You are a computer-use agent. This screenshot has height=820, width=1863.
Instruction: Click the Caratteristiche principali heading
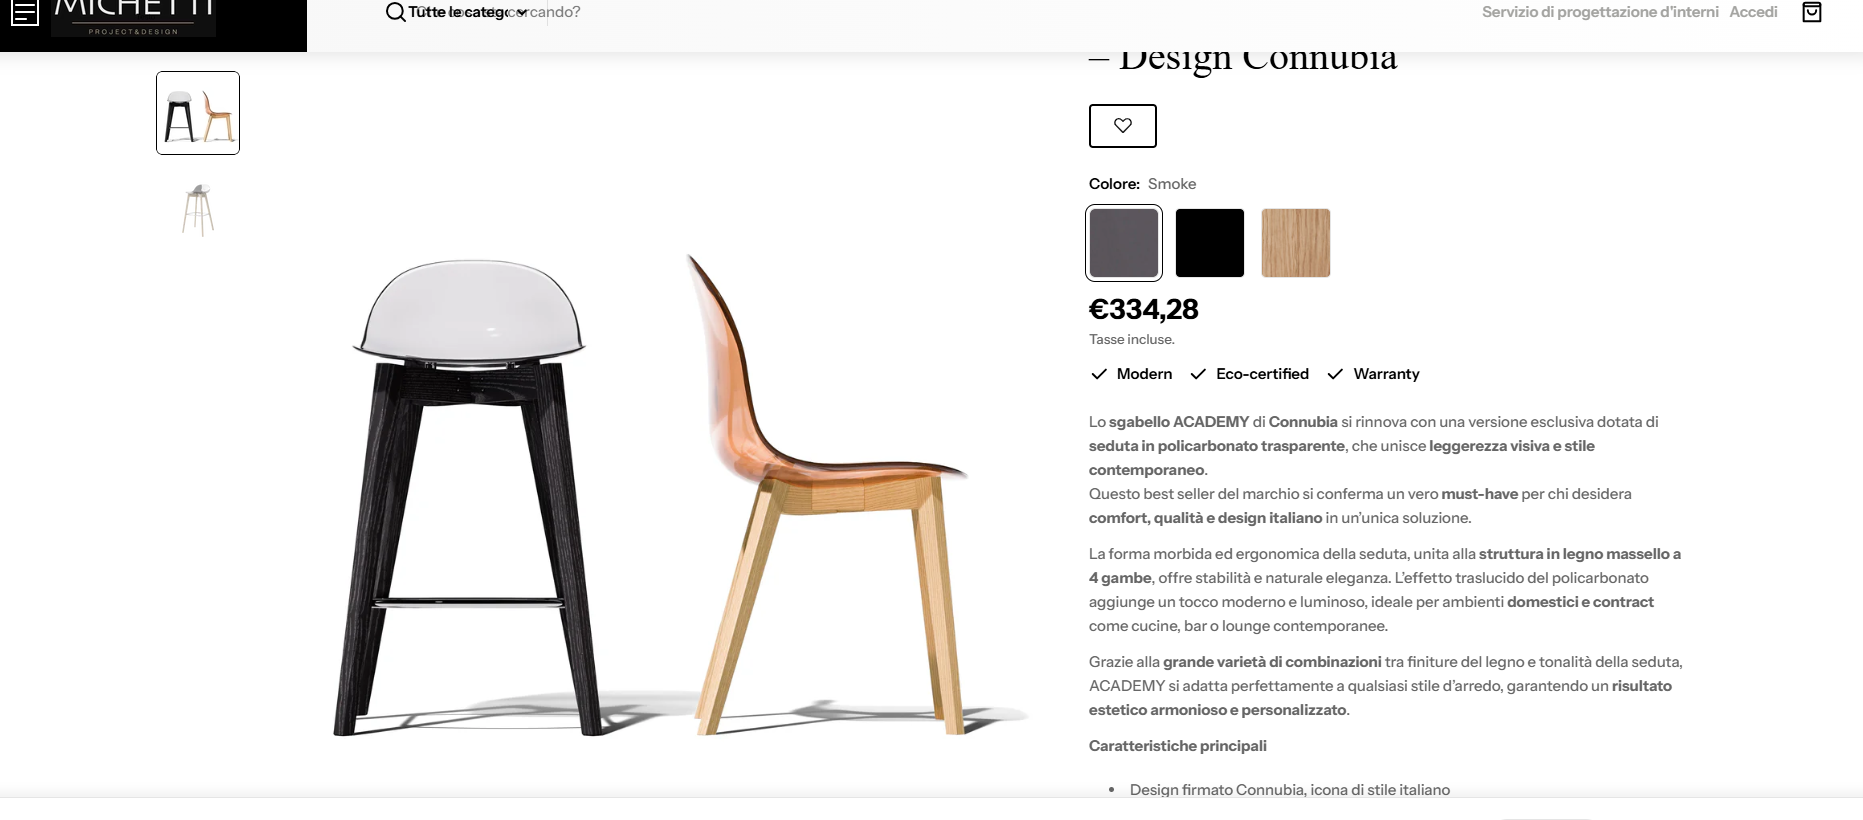(x=1178, y=746)
